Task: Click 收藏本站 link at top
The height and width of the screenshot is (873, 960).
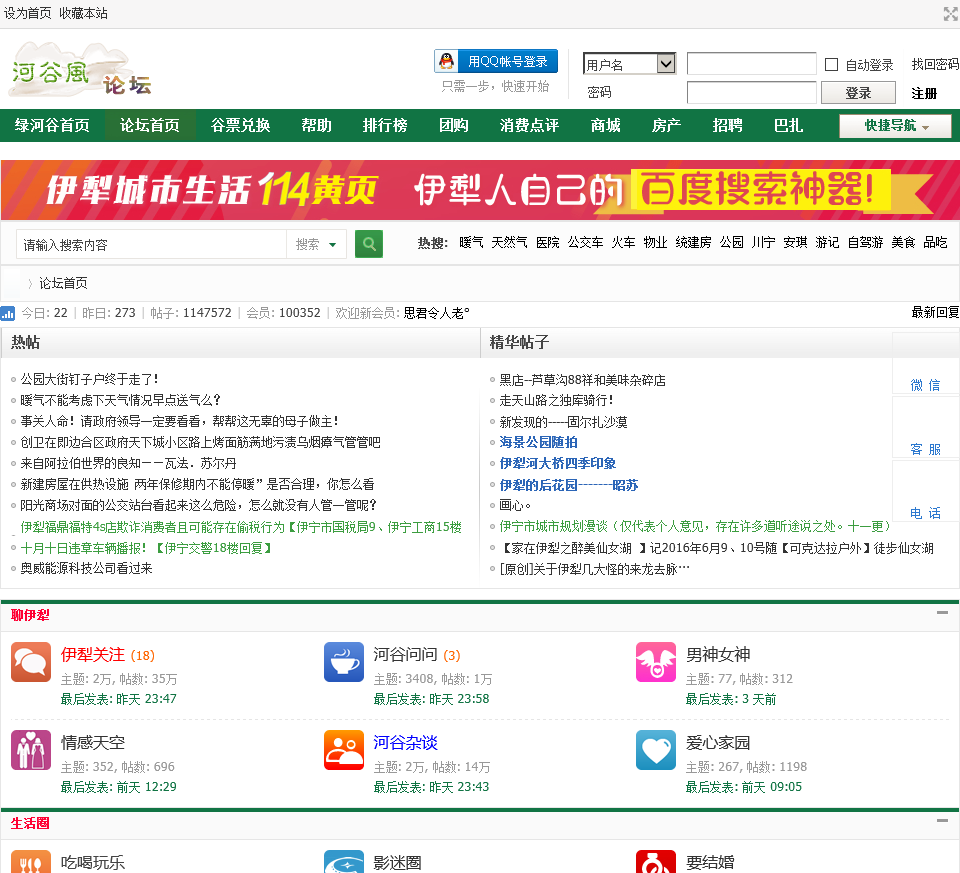Action: 84,13
